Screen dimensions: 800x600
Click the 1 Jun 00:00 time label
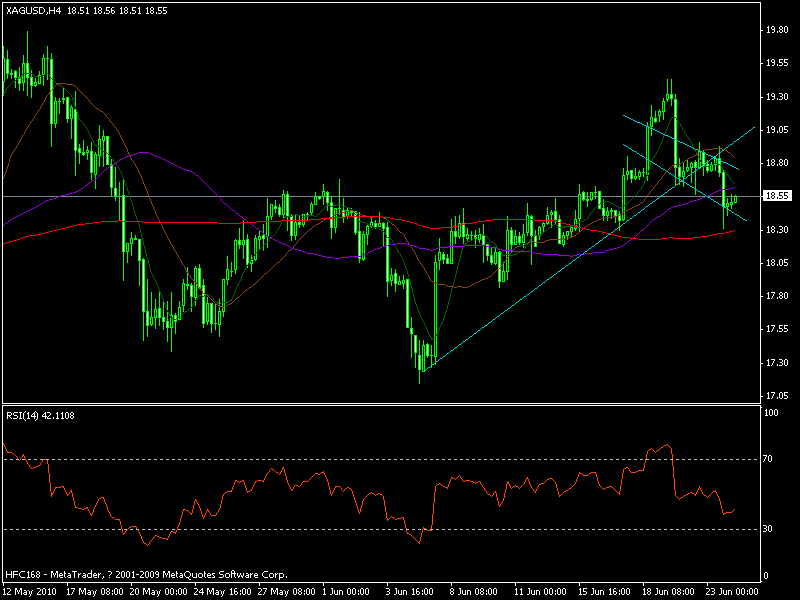[x=346, y=592]
